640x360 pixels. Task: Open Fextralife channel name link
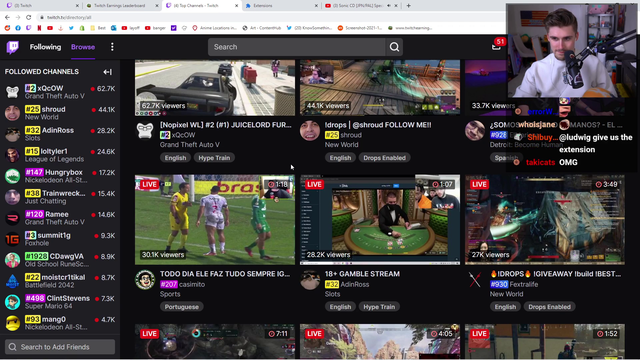coord(524,284)
